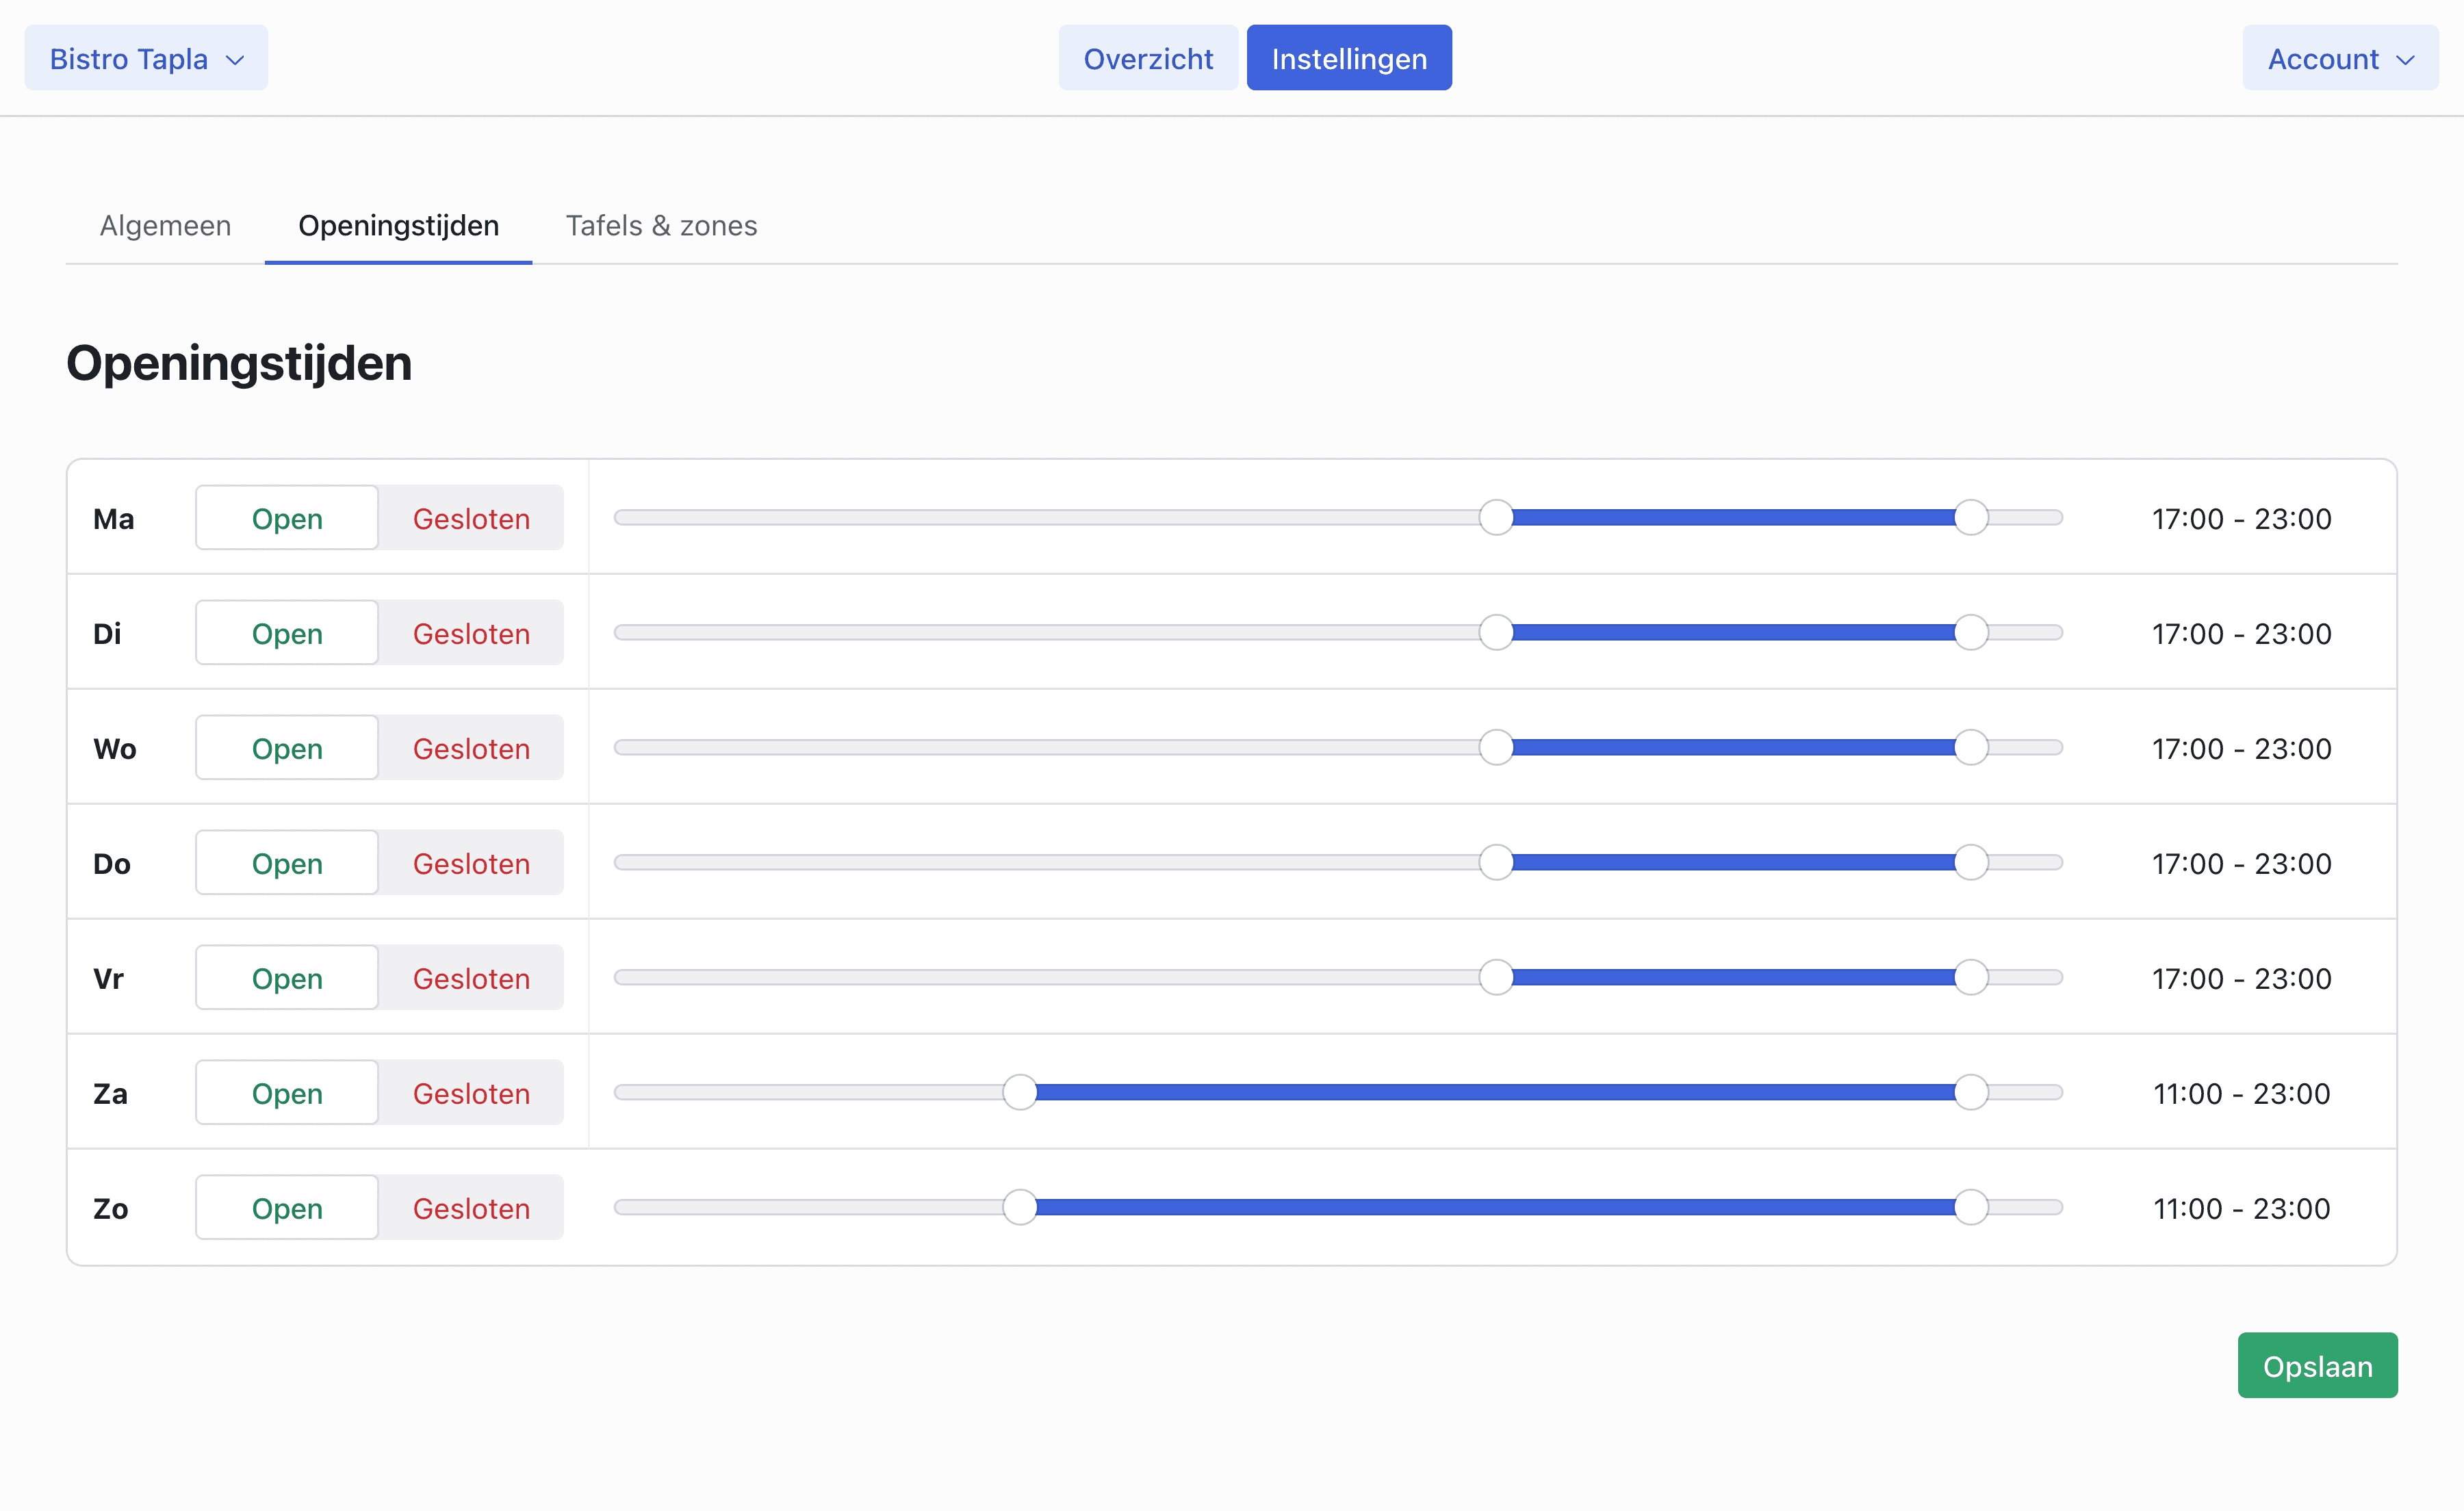Select the Openingstijden tab

(398, 226)
